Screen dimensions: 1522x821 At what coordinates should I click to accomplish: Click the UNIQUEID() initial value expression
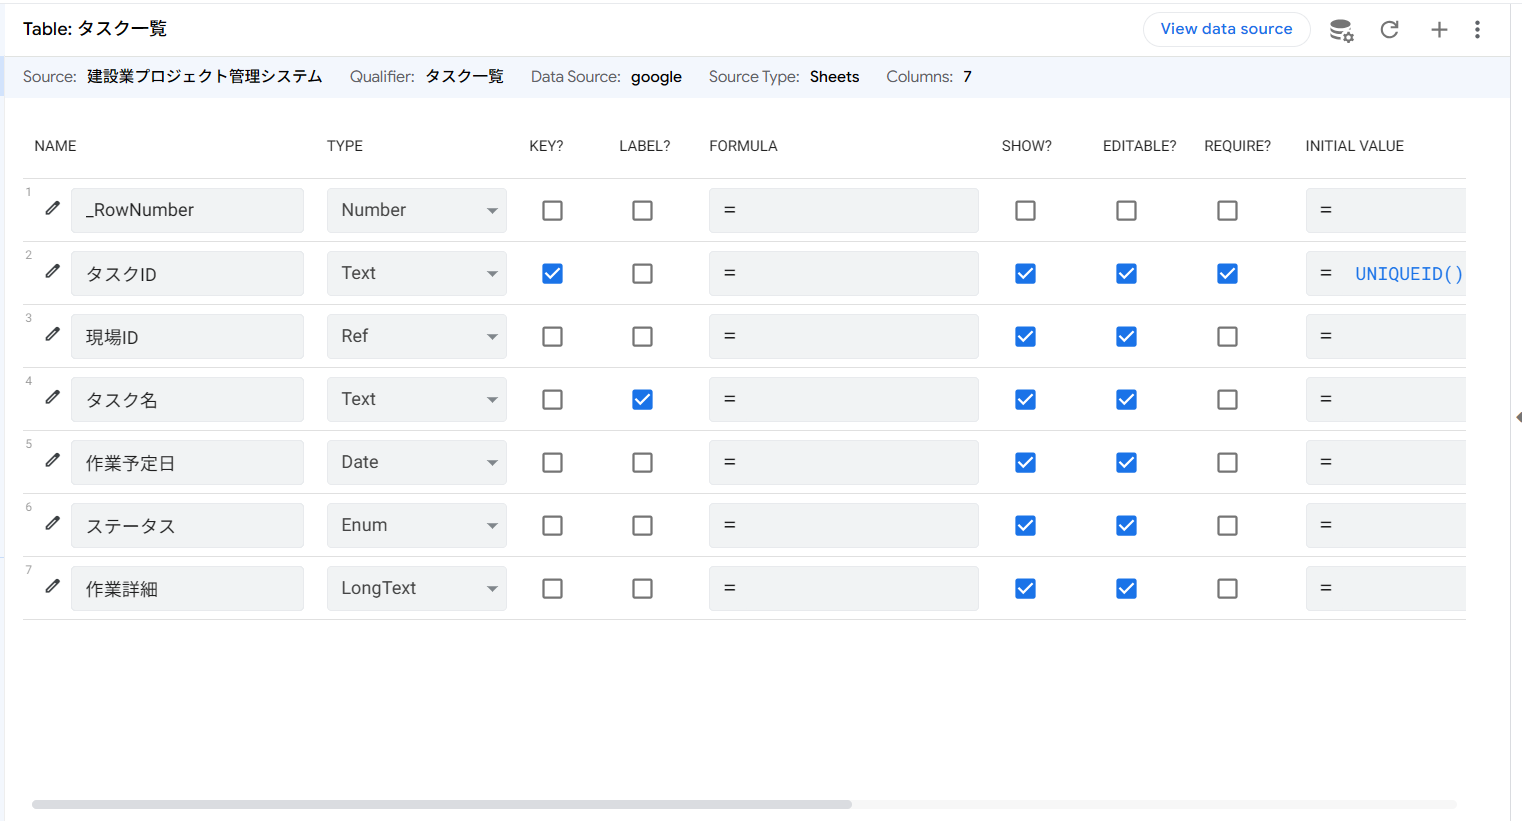pyautogui.click(x=1408, y=274)
